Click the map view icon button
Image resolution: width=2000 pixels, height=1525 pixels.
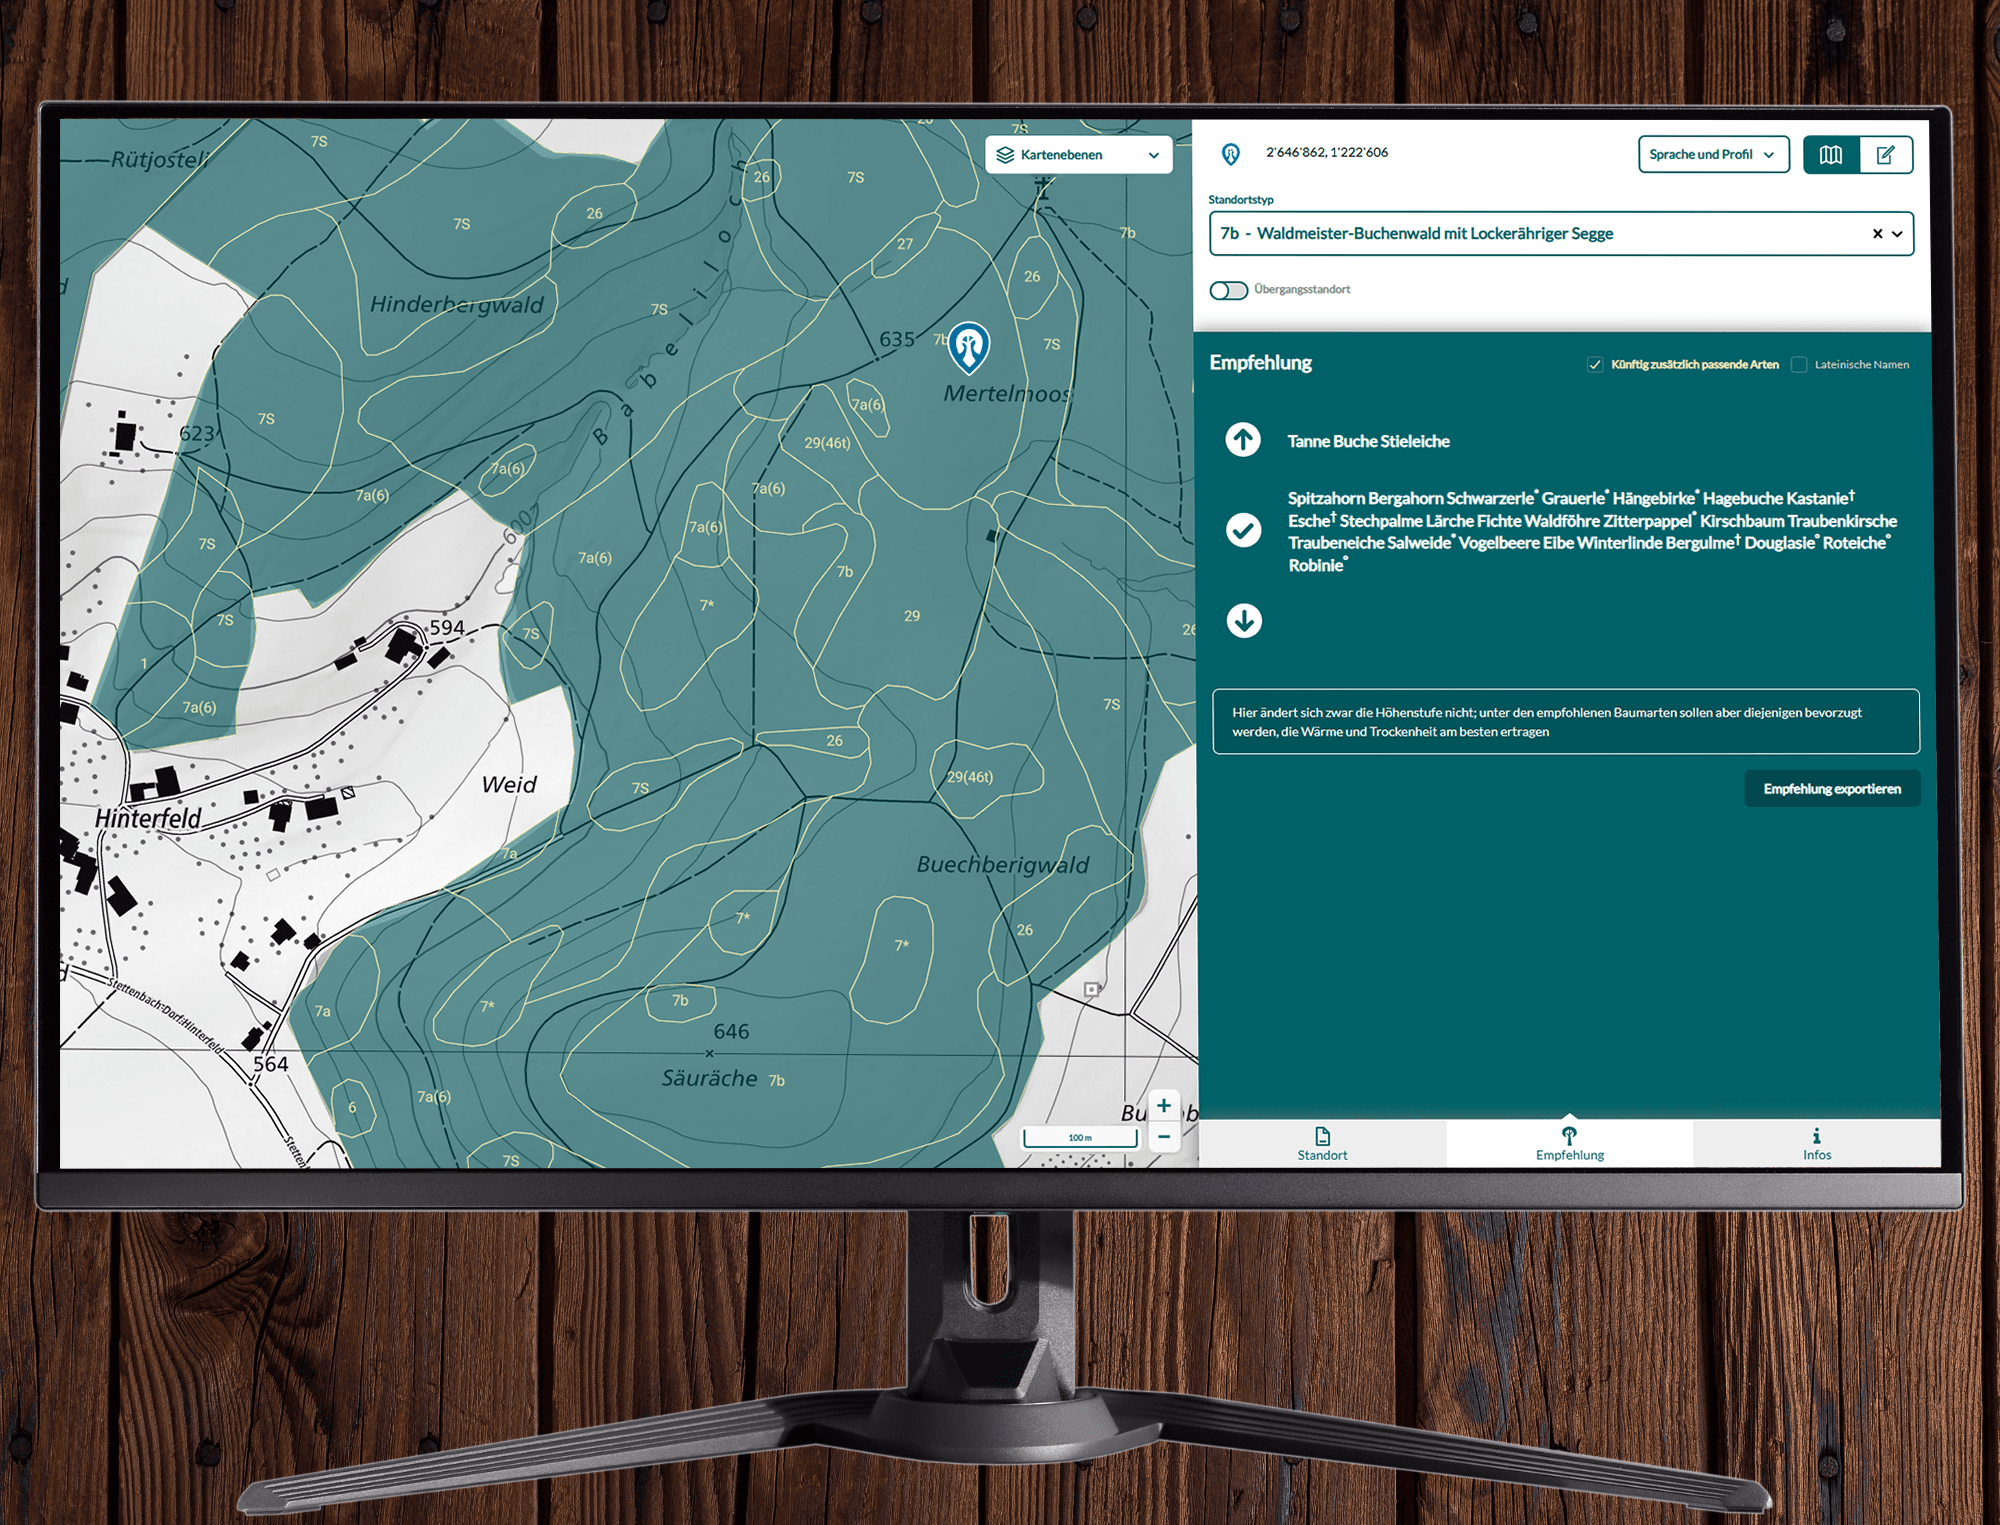[x=1830, y=155]
